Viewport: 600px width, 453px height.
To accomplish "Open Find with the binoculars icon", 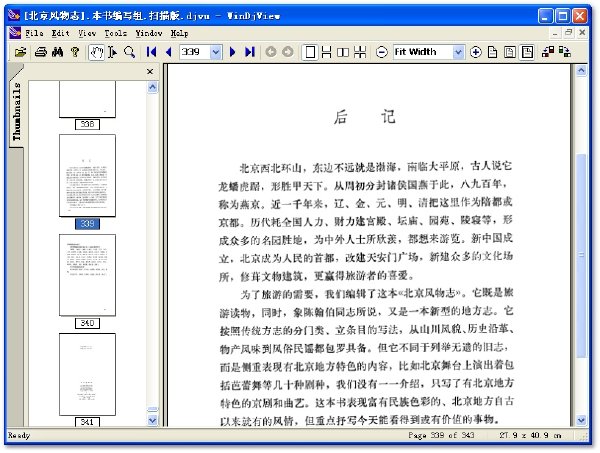I will [57, 52].
